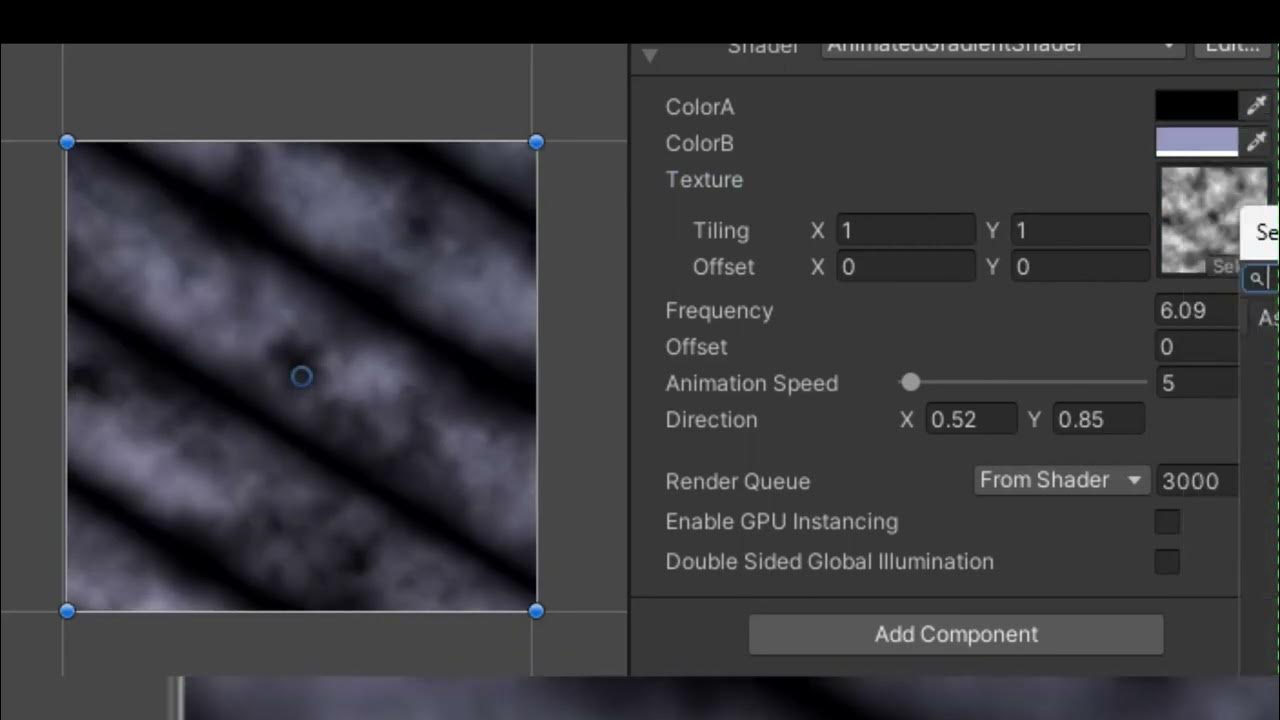Click the Double Sided Global Illumination label
The height and width of the screenshot is (720, 1280).
point(830,562)
